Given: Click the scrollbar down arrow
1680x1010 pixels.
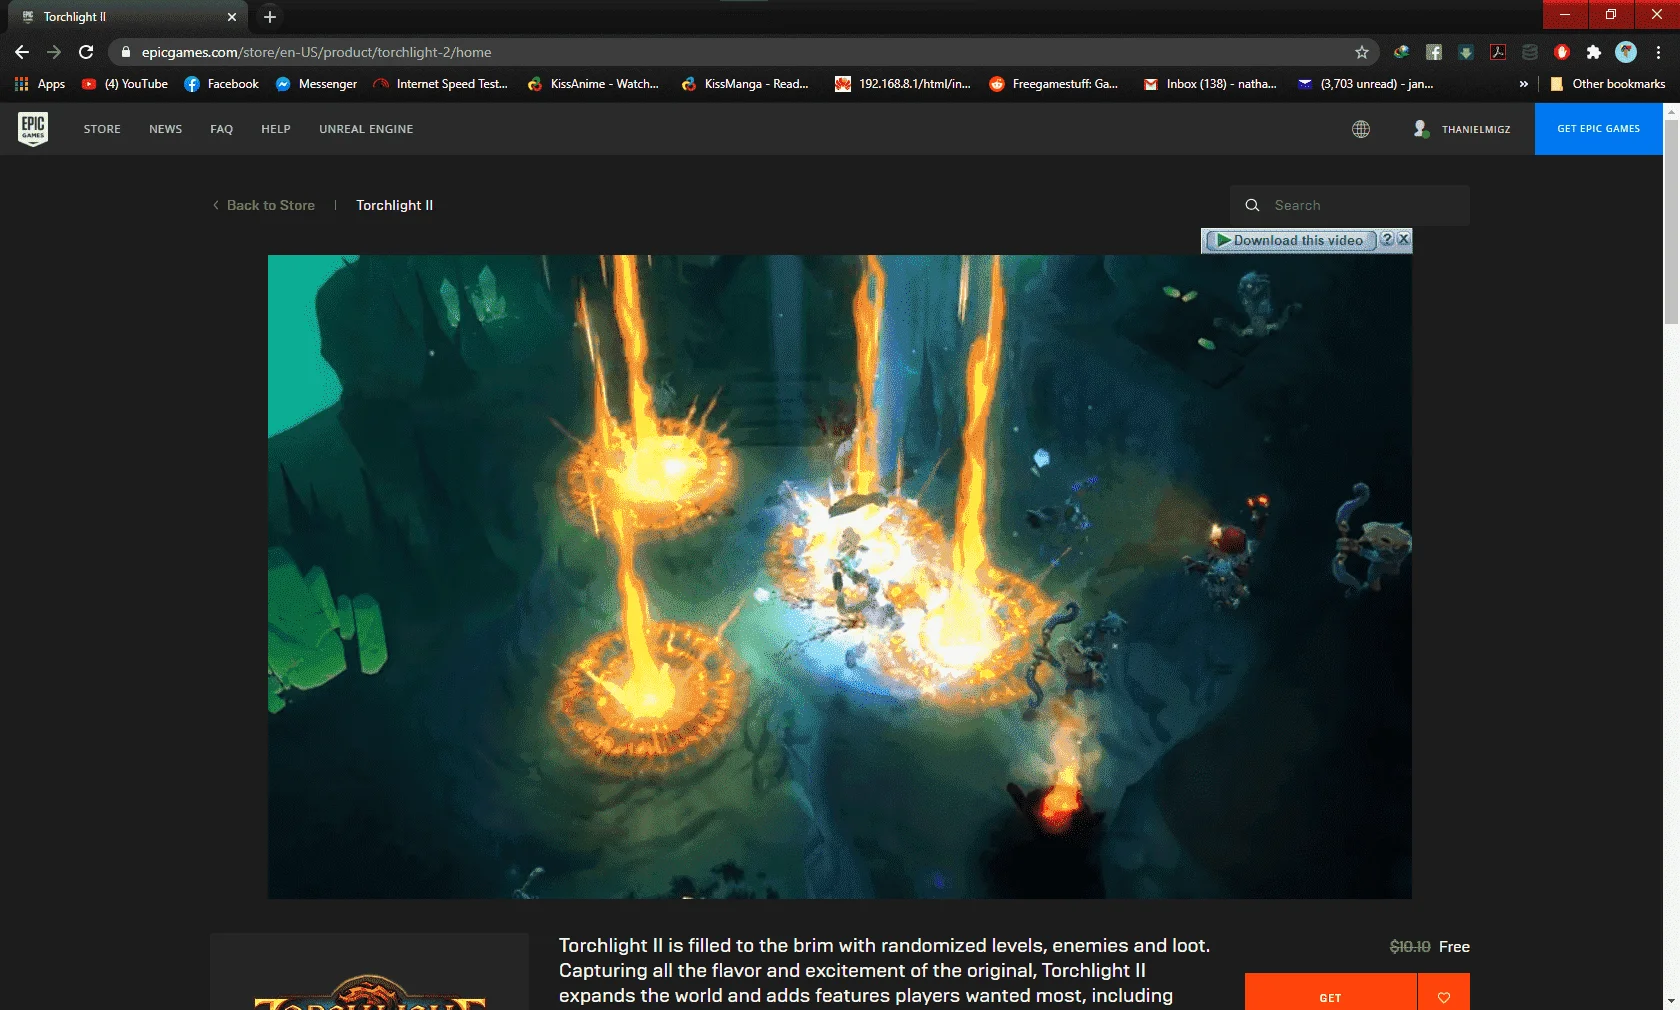Looking at the screenshot, I should click(1671, 1001).
